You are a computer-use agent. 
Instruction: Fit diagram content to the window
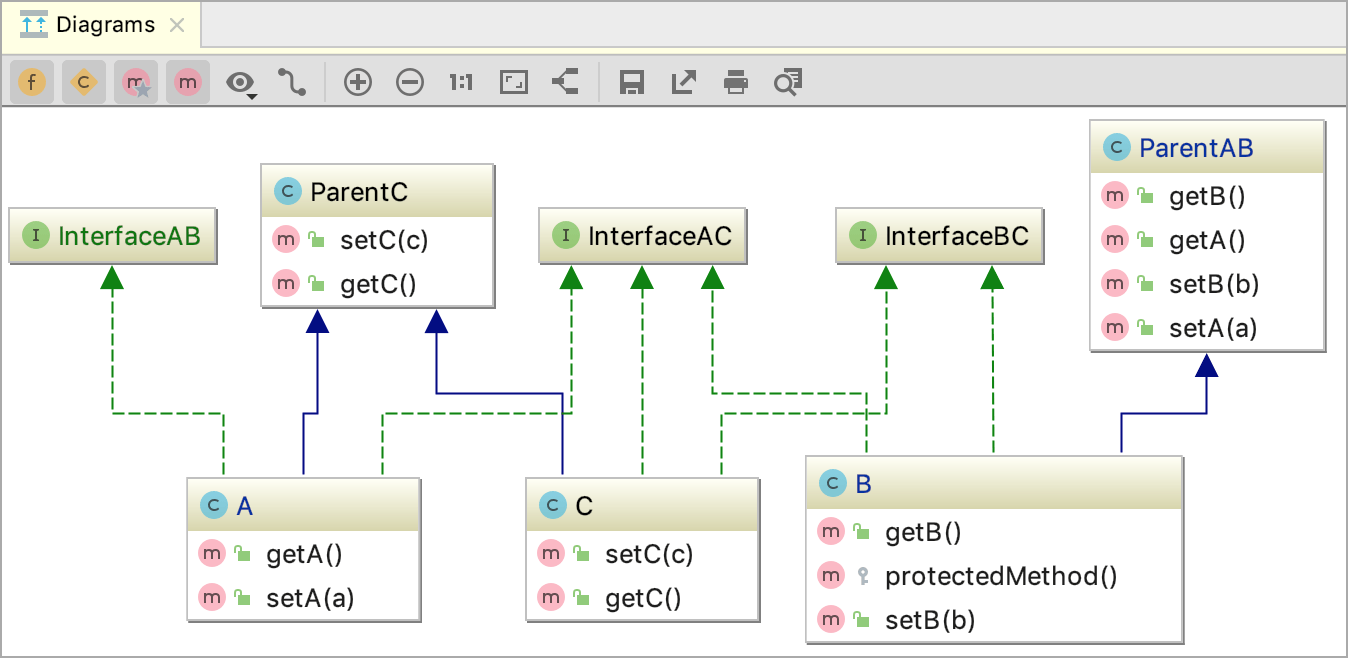click(513, 82)
